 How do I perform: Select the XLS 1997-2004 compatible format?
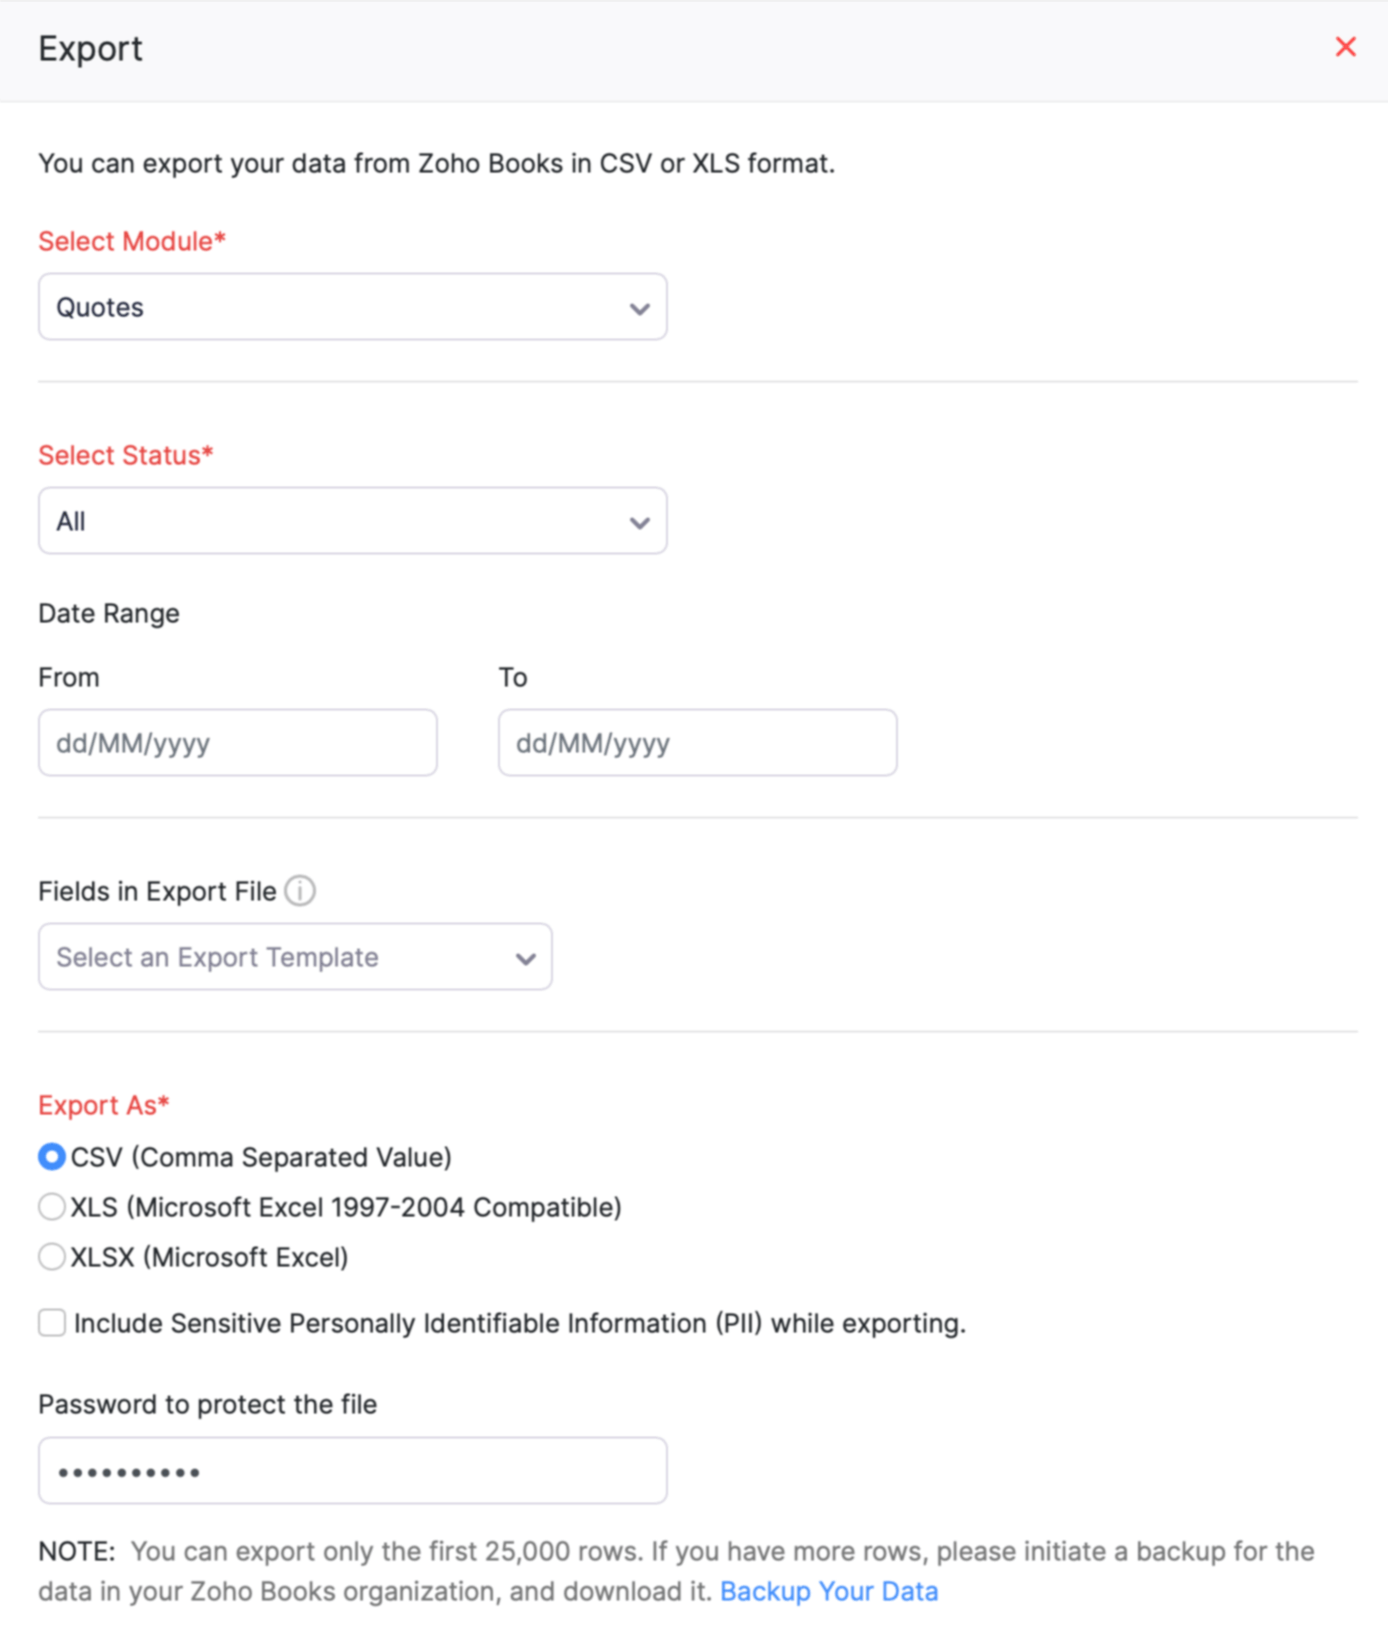(x=51, y=1207)
